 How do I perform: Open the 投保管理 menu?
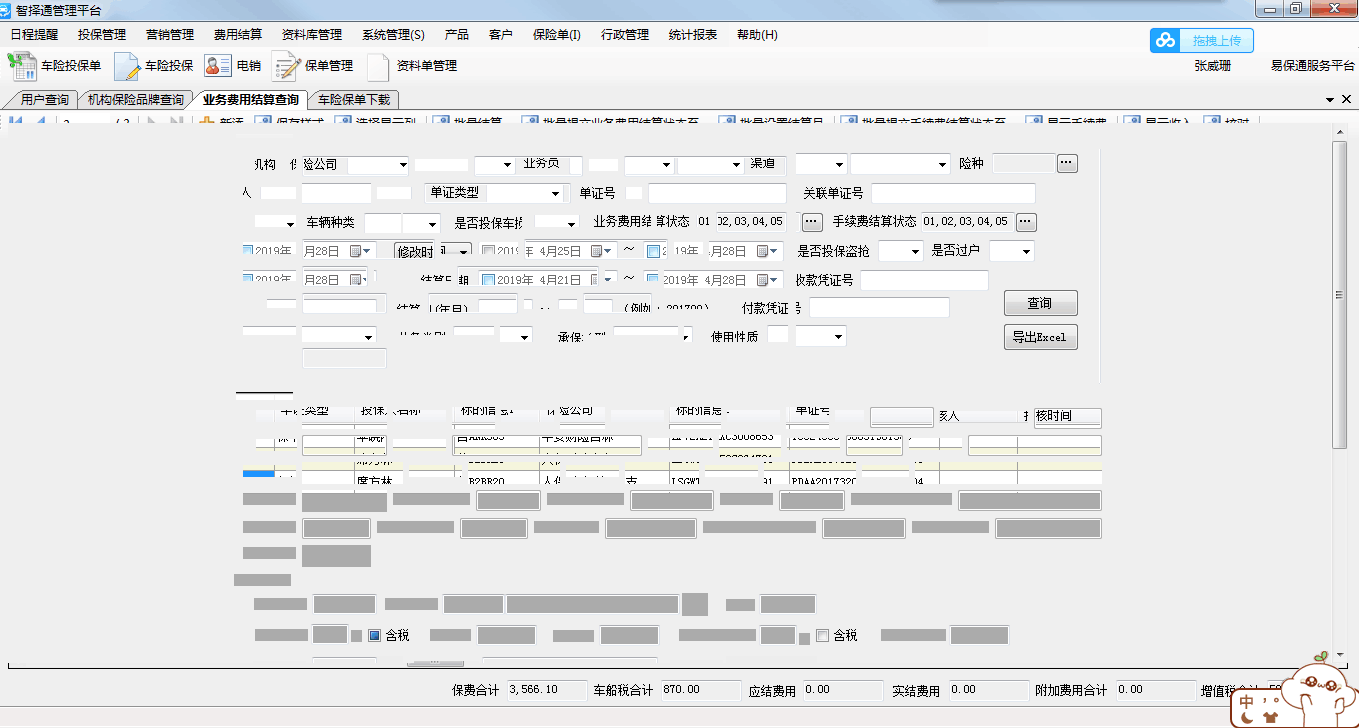click(x=102, y=34)
